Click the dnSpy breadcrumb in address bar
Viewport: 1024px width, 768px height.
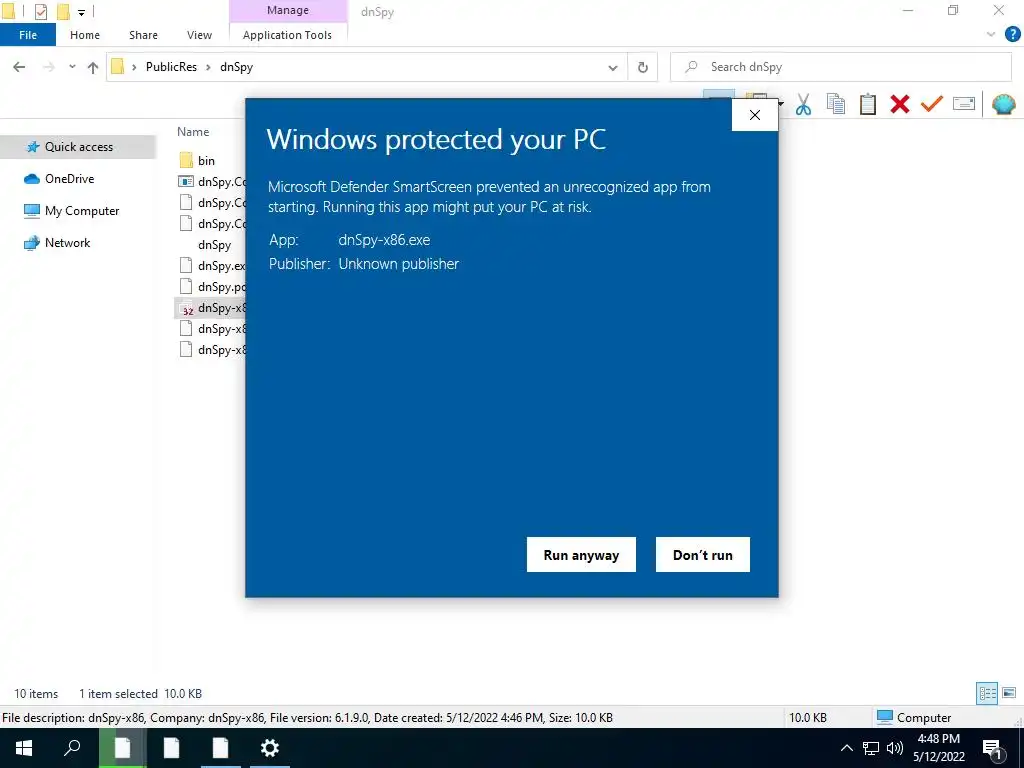click(x=236, y=67)
